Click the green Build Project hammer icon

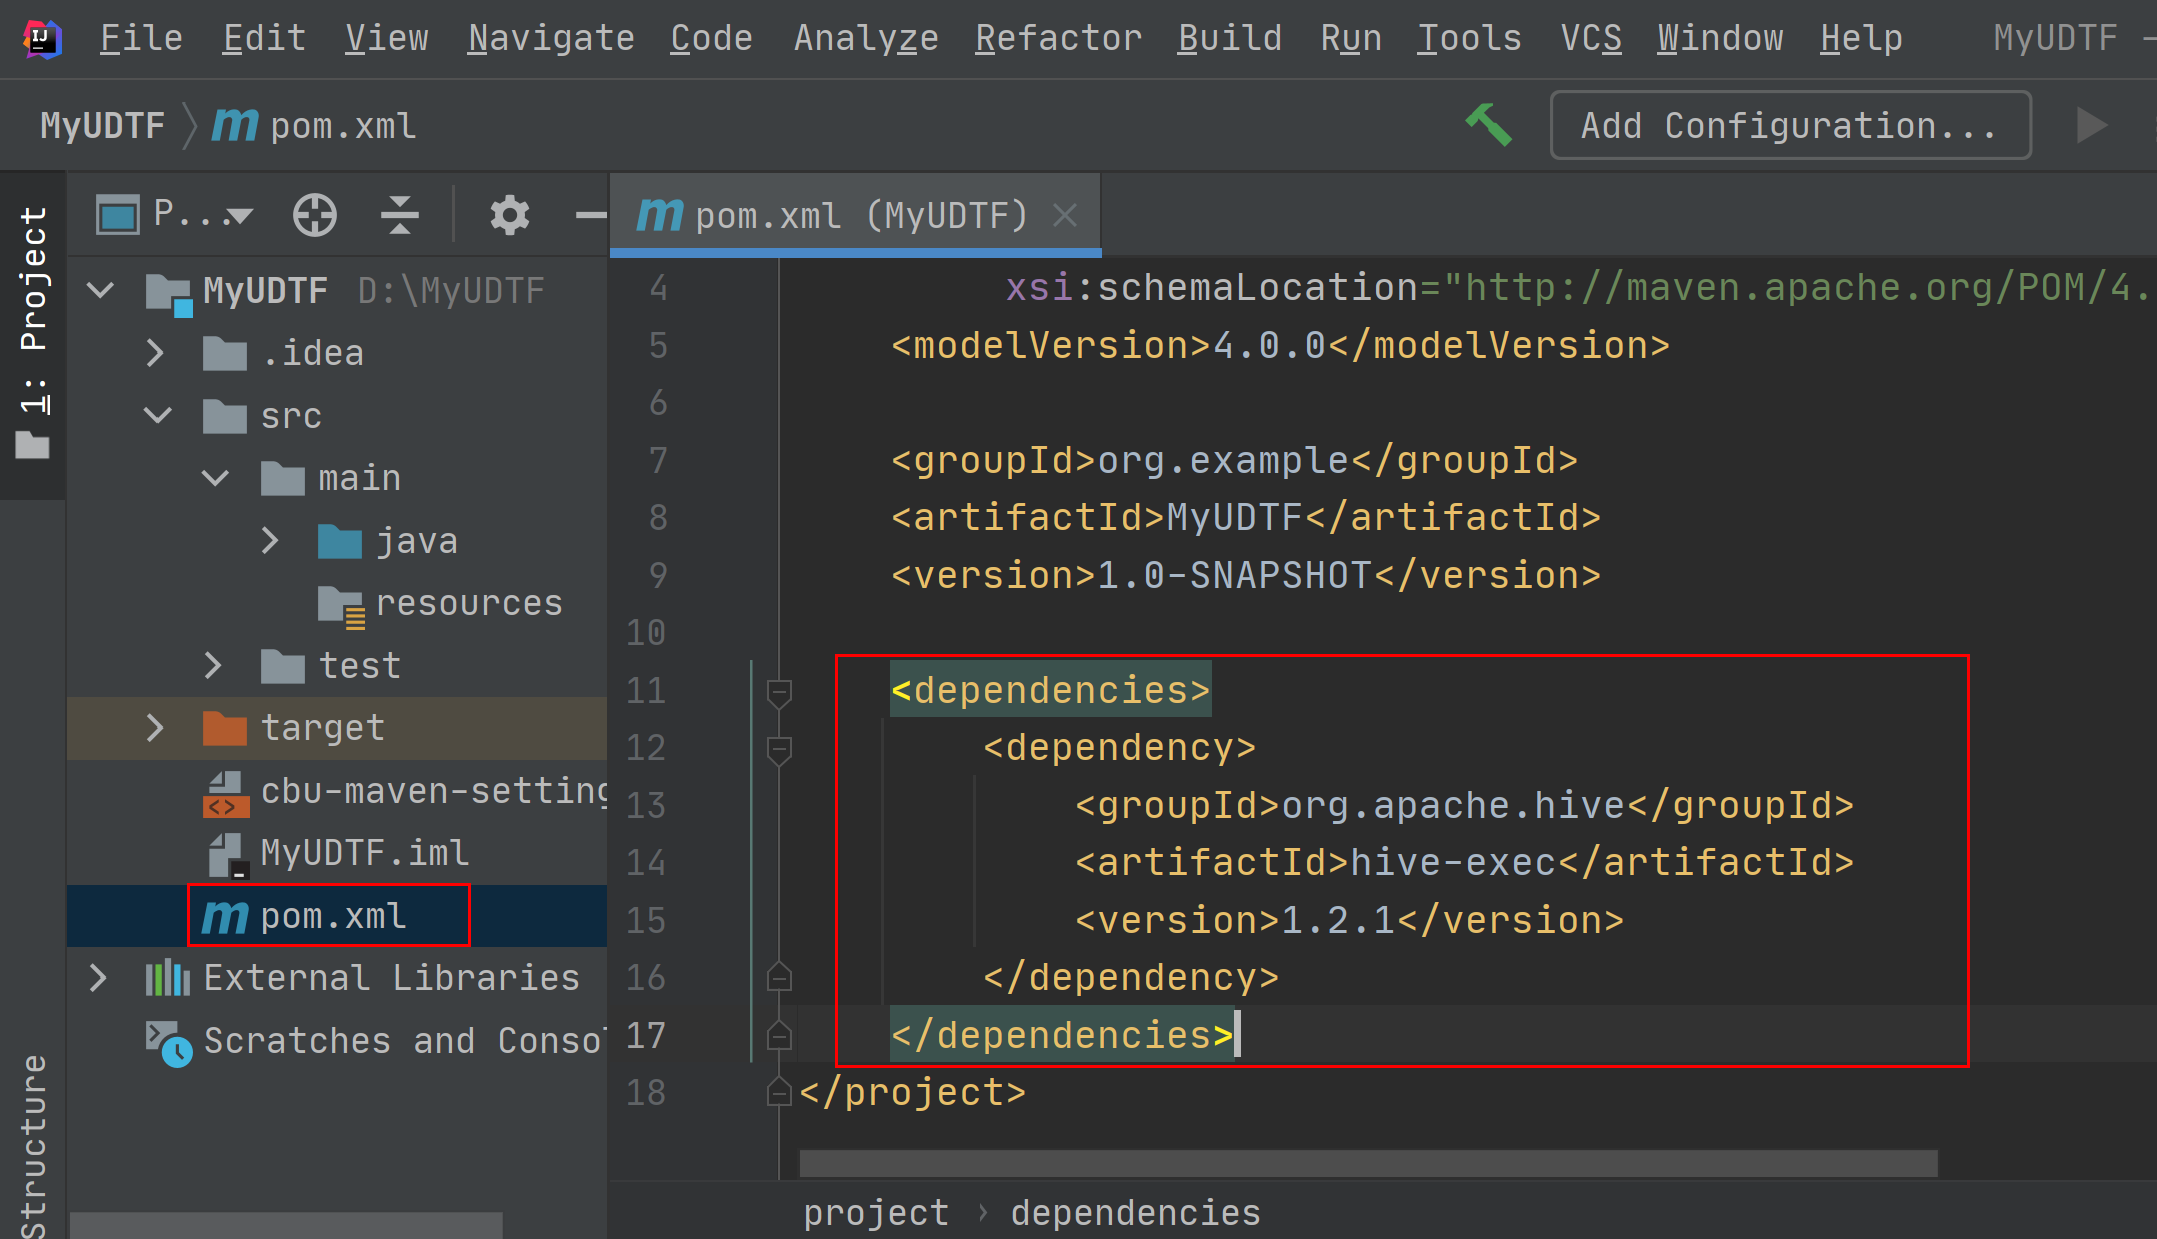coord(1489,126)
